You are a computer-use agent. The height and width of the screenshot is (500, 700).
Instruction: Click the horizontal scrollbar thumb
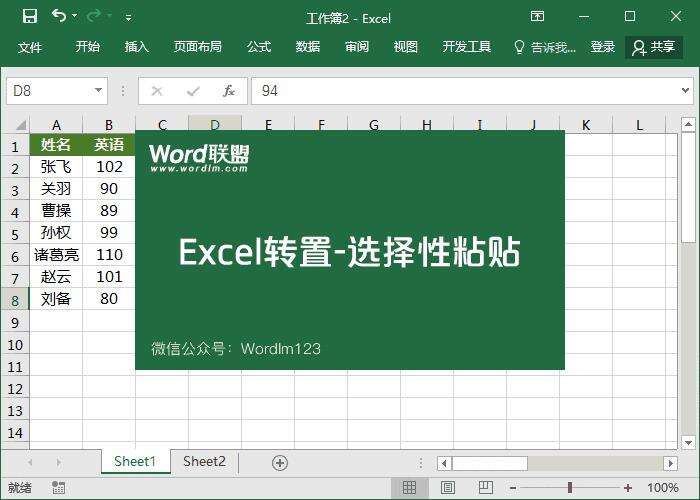[x=490, y=463]
